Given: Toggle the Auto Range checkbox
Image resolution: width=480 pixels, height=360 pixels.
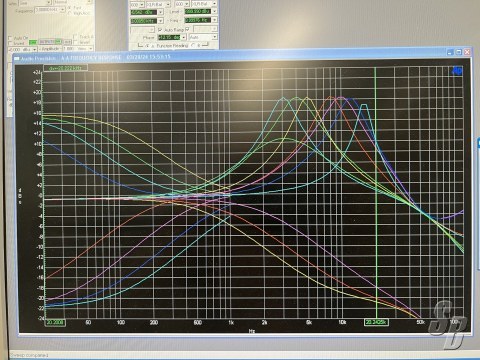Looking at the screenshot, I should coord(160,30).
